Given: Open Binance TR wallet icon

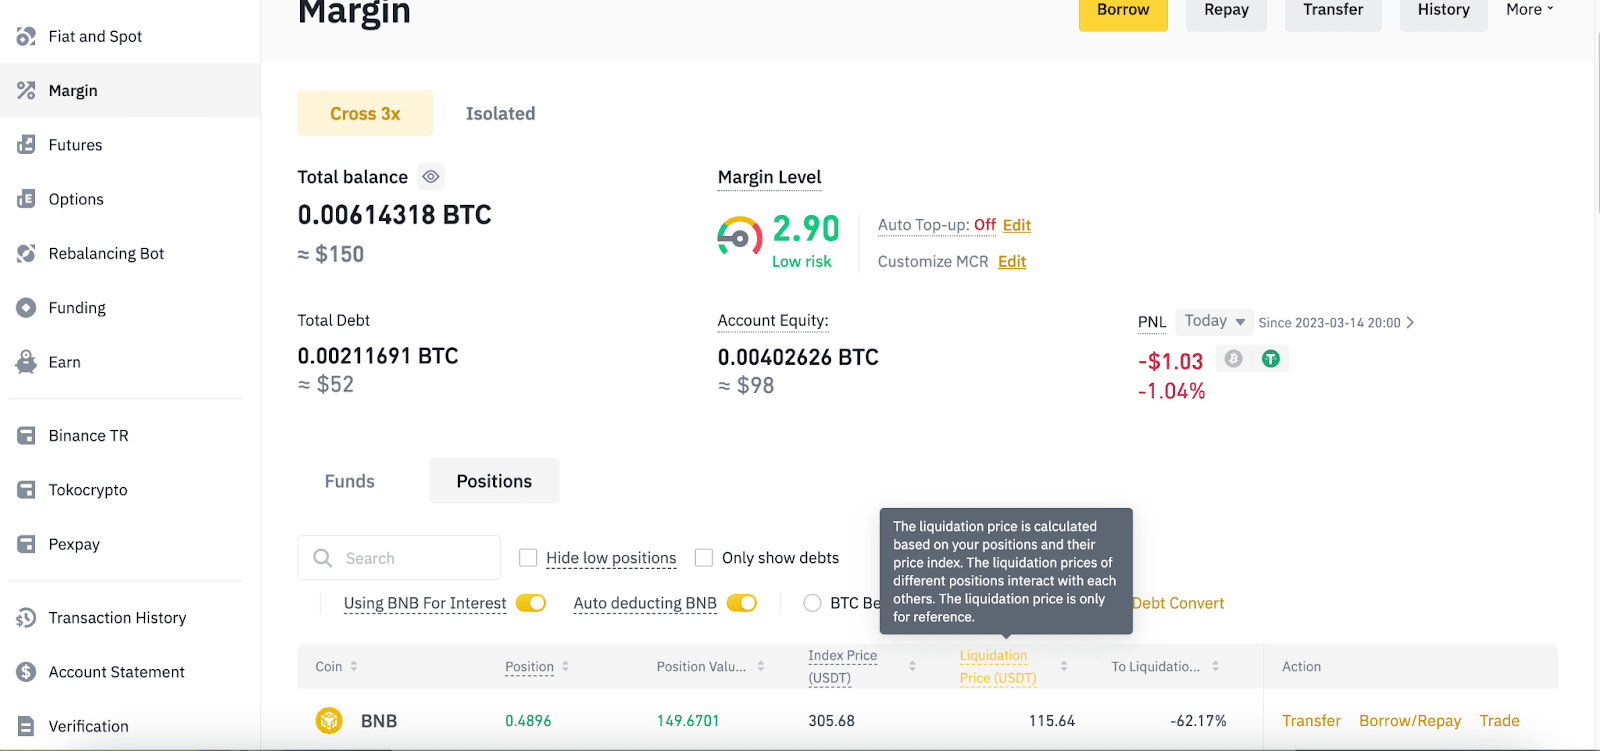Looking at the screenshot, I should 26,436.
